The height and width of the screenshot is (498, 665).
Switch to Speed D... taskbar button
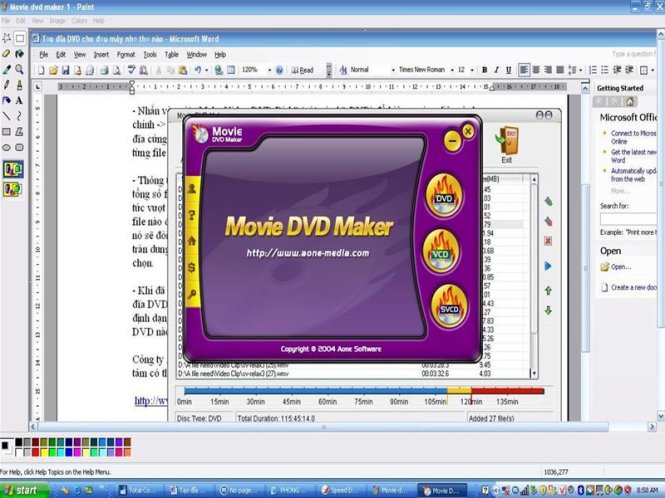coord(341,490)
